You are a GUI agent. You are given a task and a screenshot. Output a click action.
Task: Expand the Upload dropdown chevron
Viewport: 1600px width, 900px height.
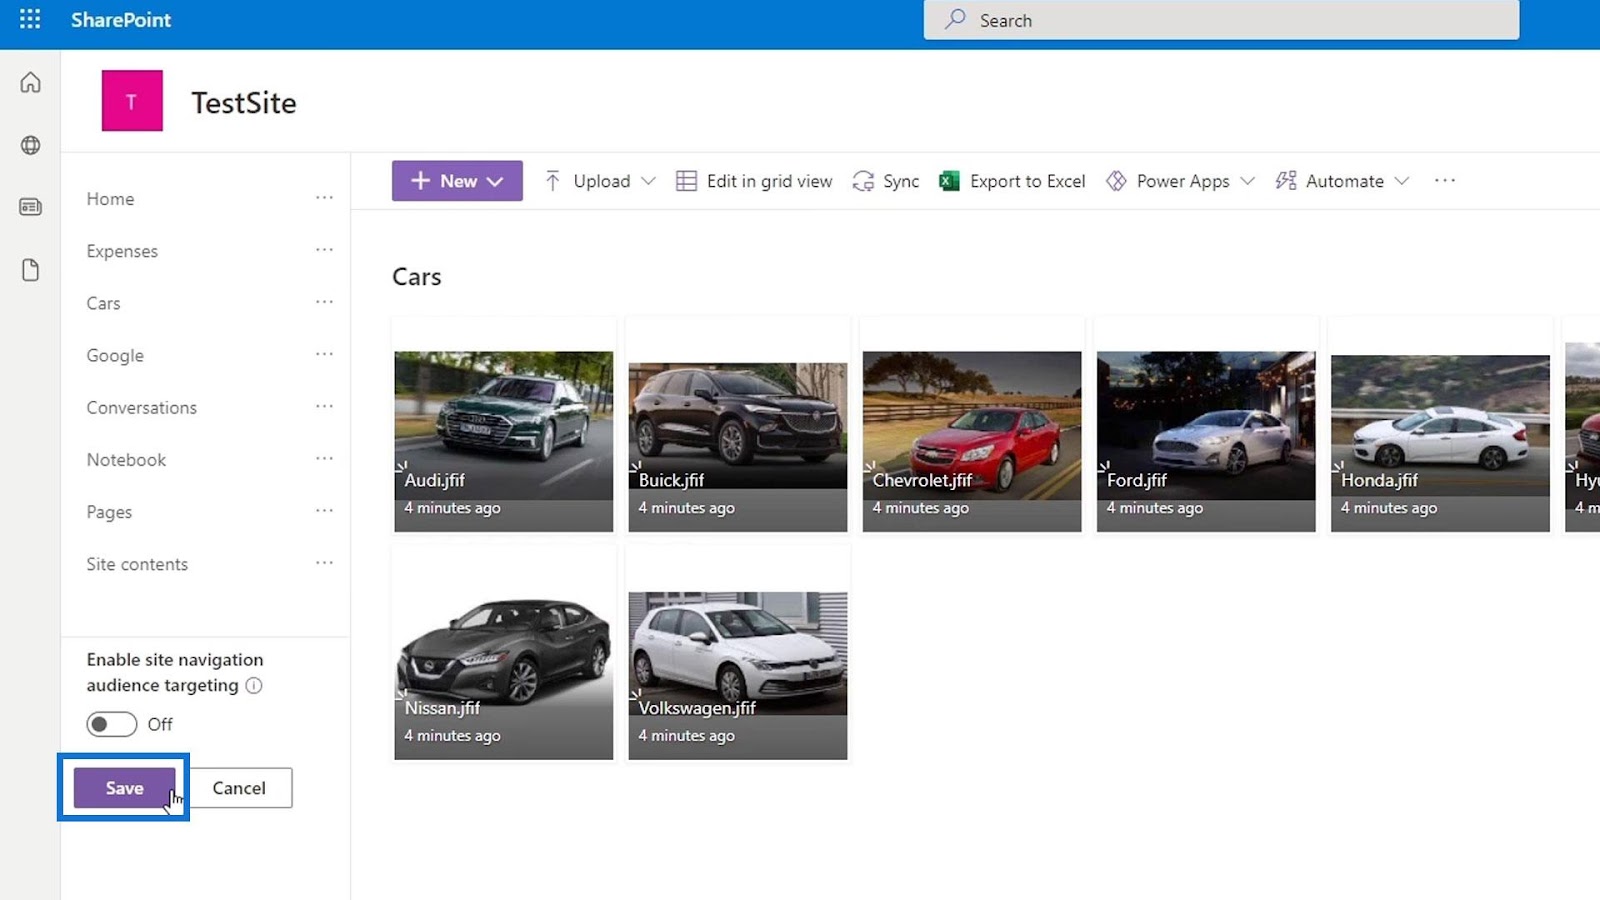click(648, 181)
